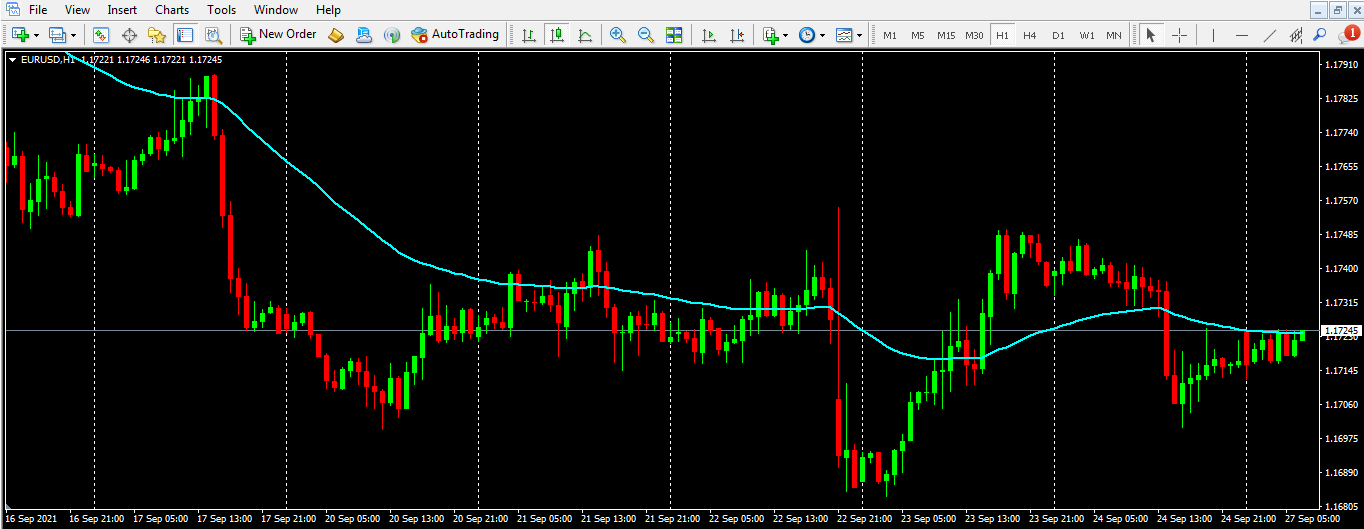Screen dimensions: 1364x529
Task: Select the H4 timeframe
Action: (x=1030, y=35)
